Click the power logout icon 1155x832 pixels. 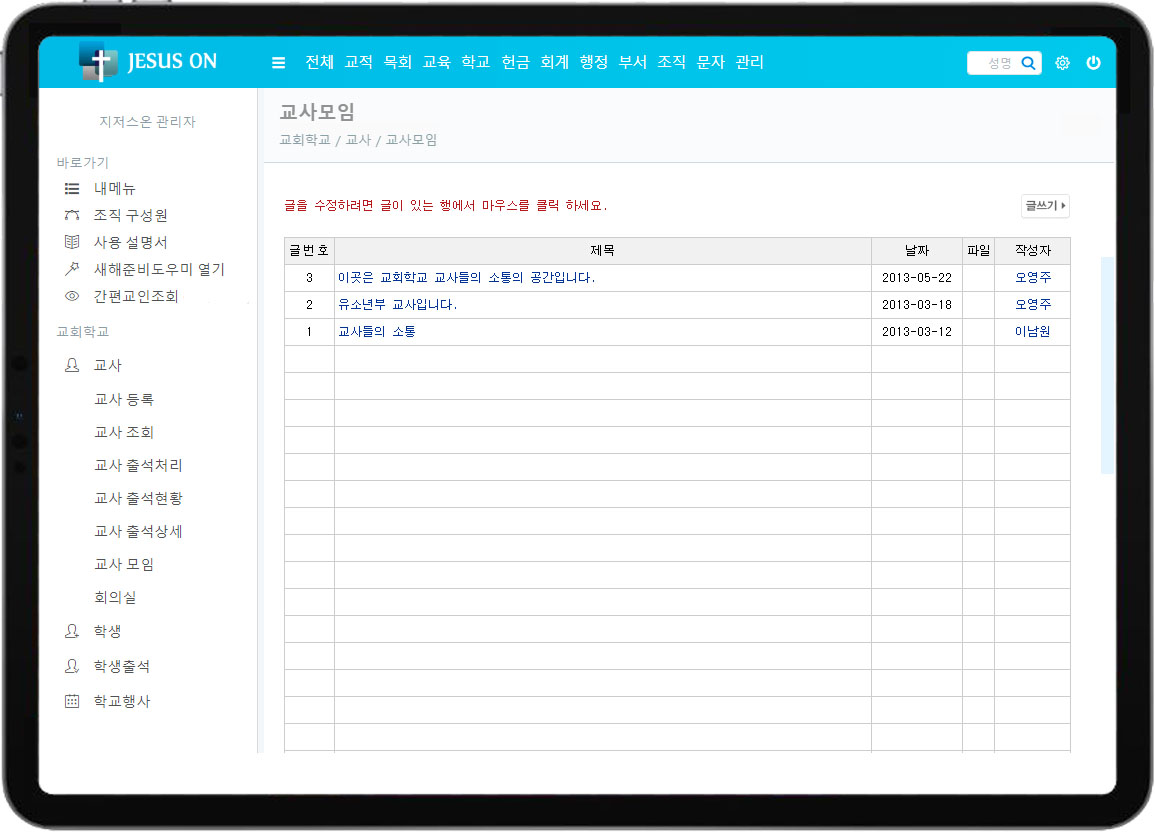[1093, 63]
